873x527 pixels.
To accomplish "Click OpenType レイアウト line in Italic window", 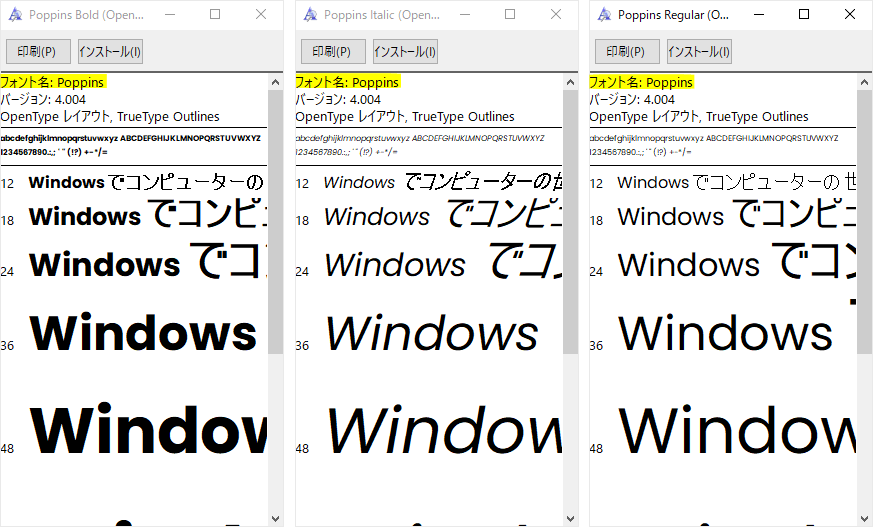I will 405,117.
